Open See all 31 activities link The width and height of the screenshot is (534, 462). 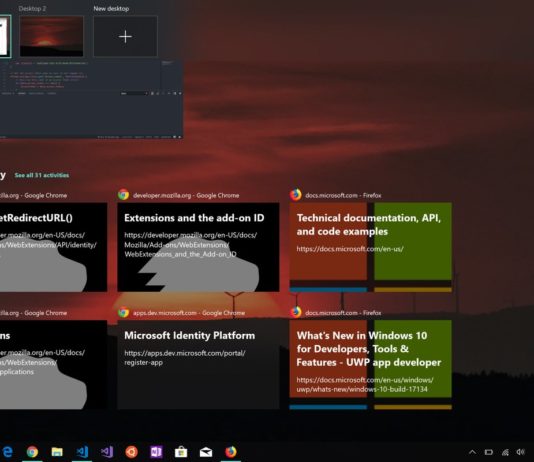(x=42, y=175)
